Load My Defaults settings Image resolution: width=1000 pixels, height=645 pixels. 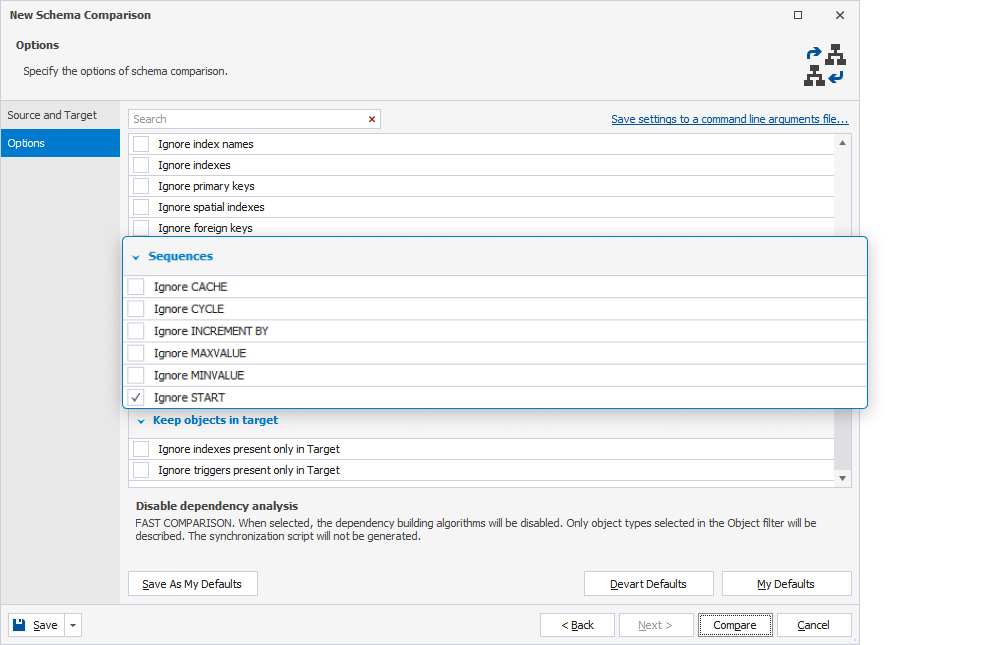point(786,584)
